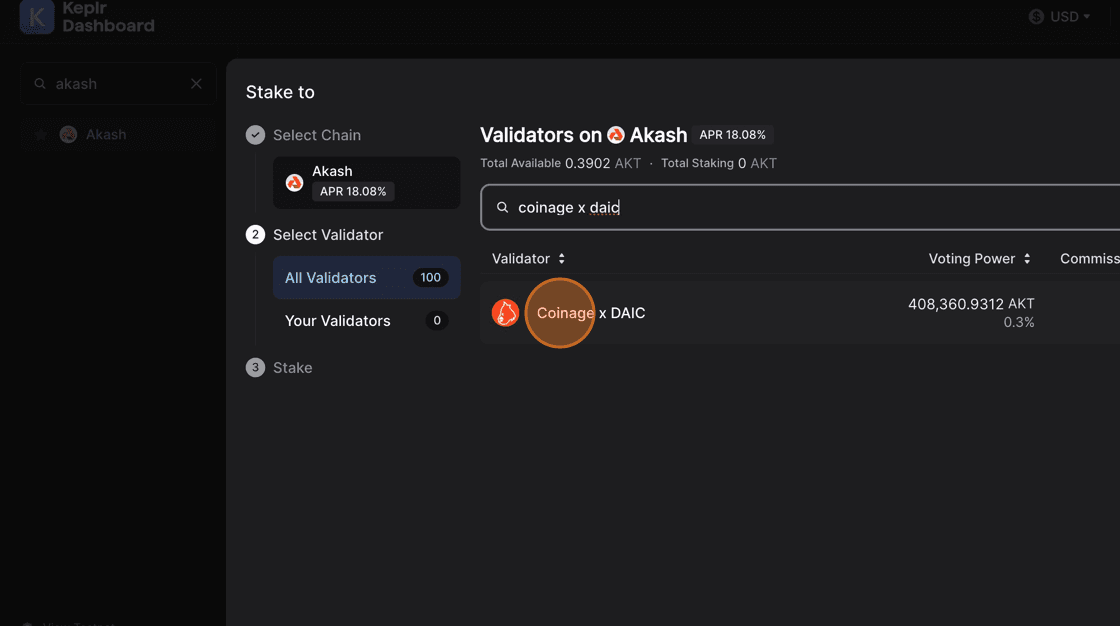Click the dollar icon beside USD
Screen dimensions: 1120x626
[1036, 17]
